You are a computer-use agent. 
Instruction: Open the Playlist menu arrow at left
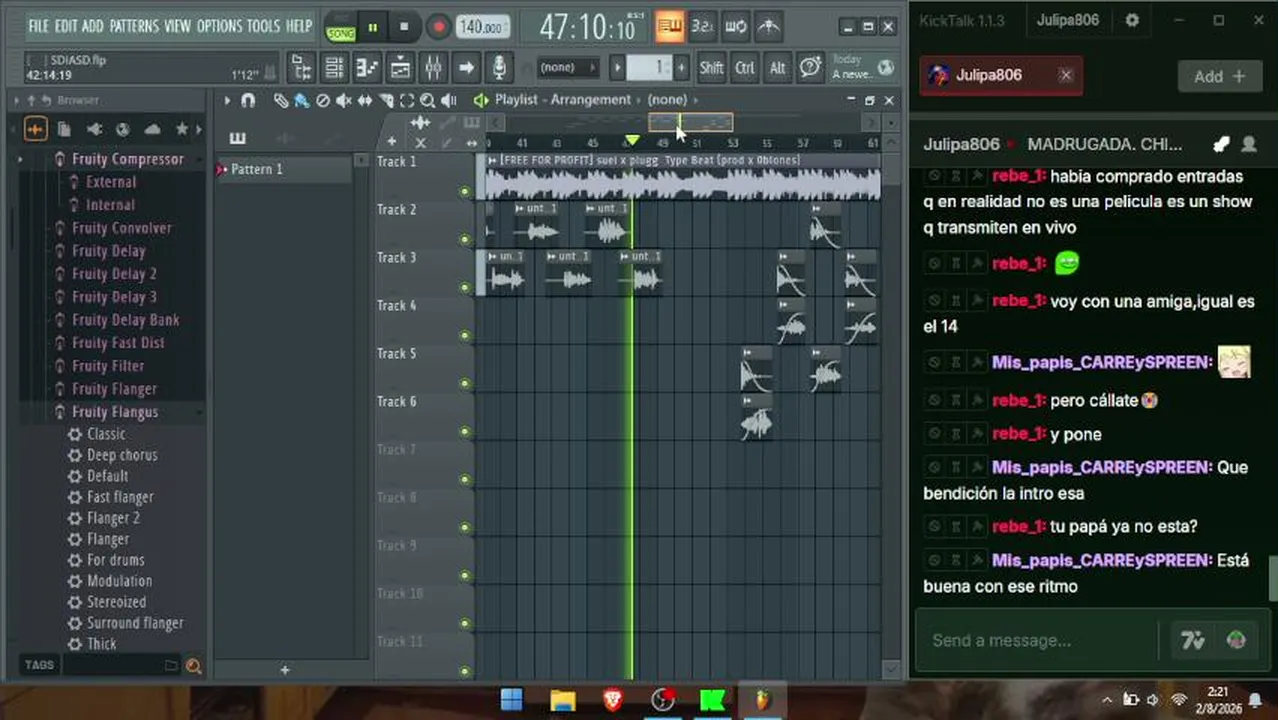tap(227, 100)
